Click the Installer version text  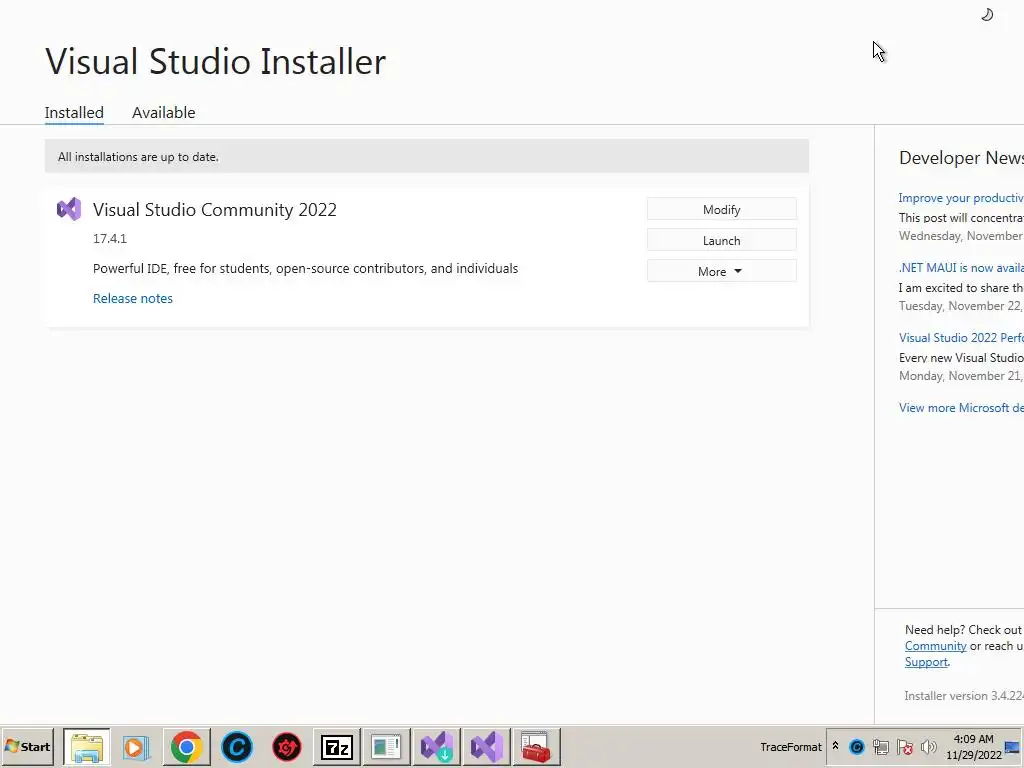[x=963, y=696]
